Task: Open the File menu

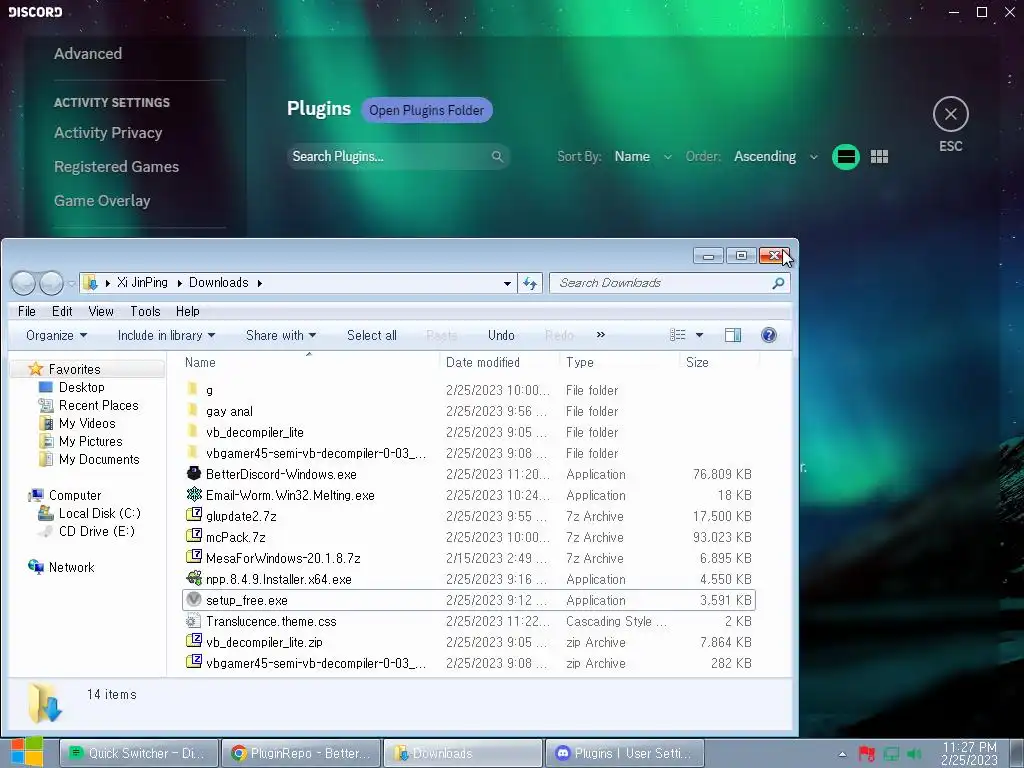Action: tap(27, 312)
